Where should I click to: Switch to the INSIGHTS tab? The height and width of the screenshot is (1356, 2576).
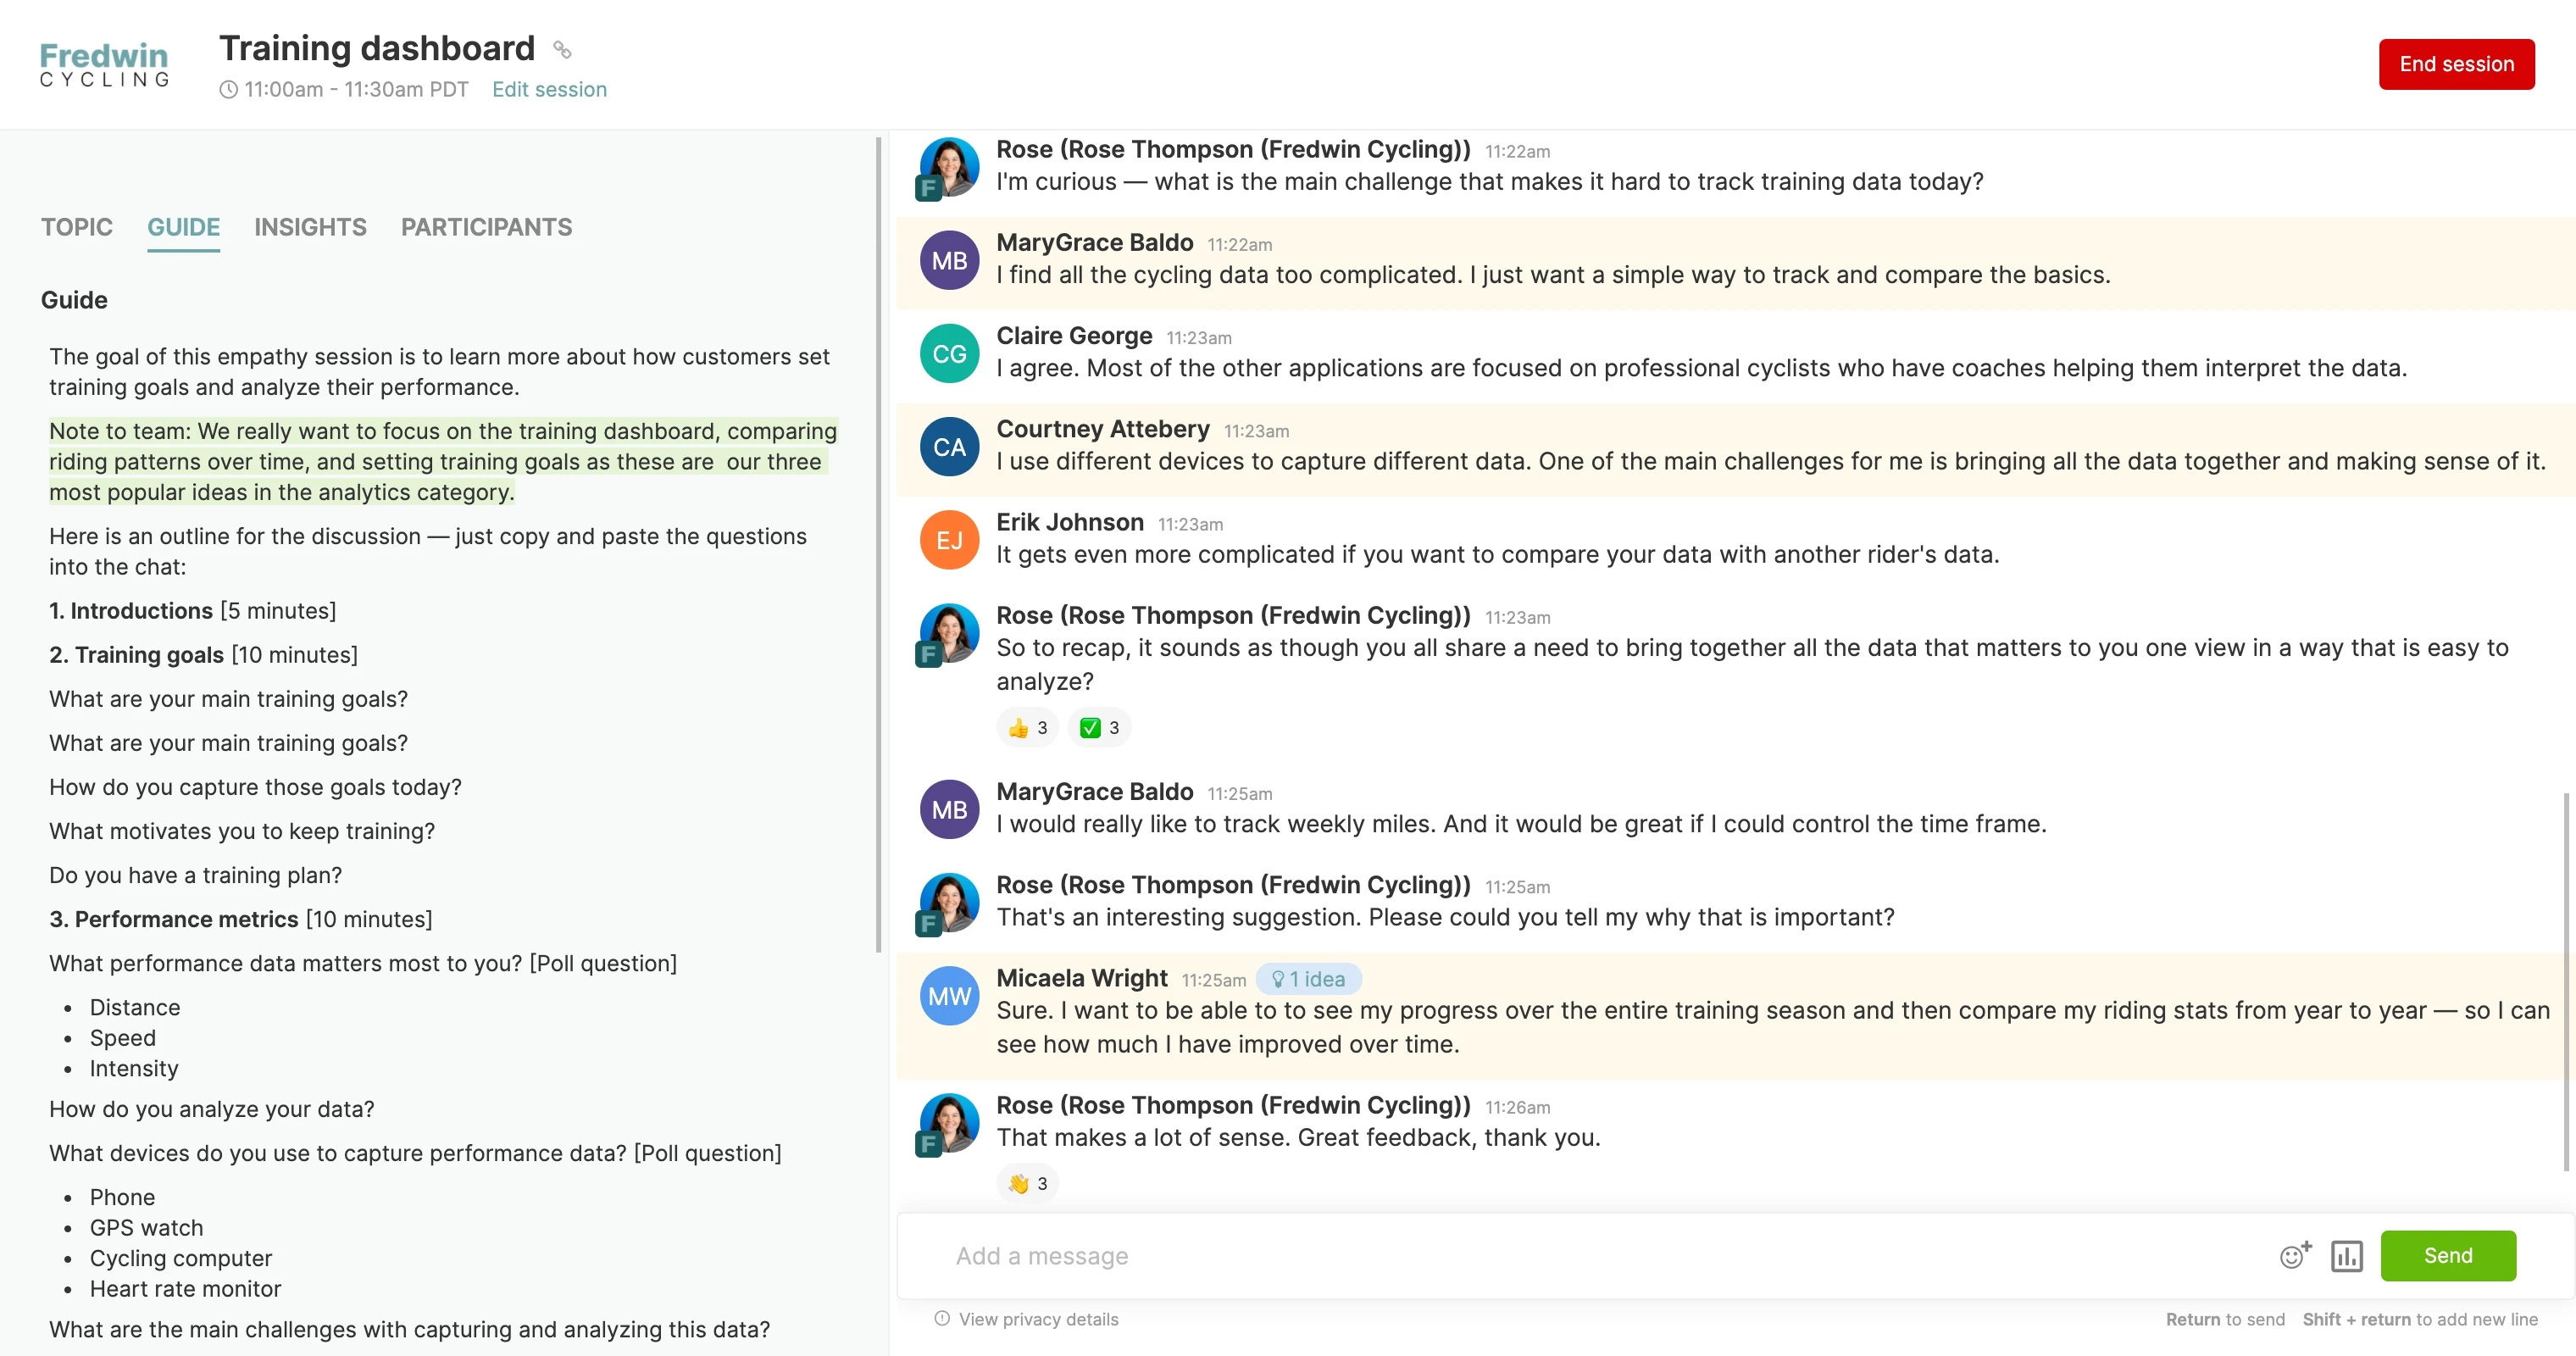pos(310,227)
